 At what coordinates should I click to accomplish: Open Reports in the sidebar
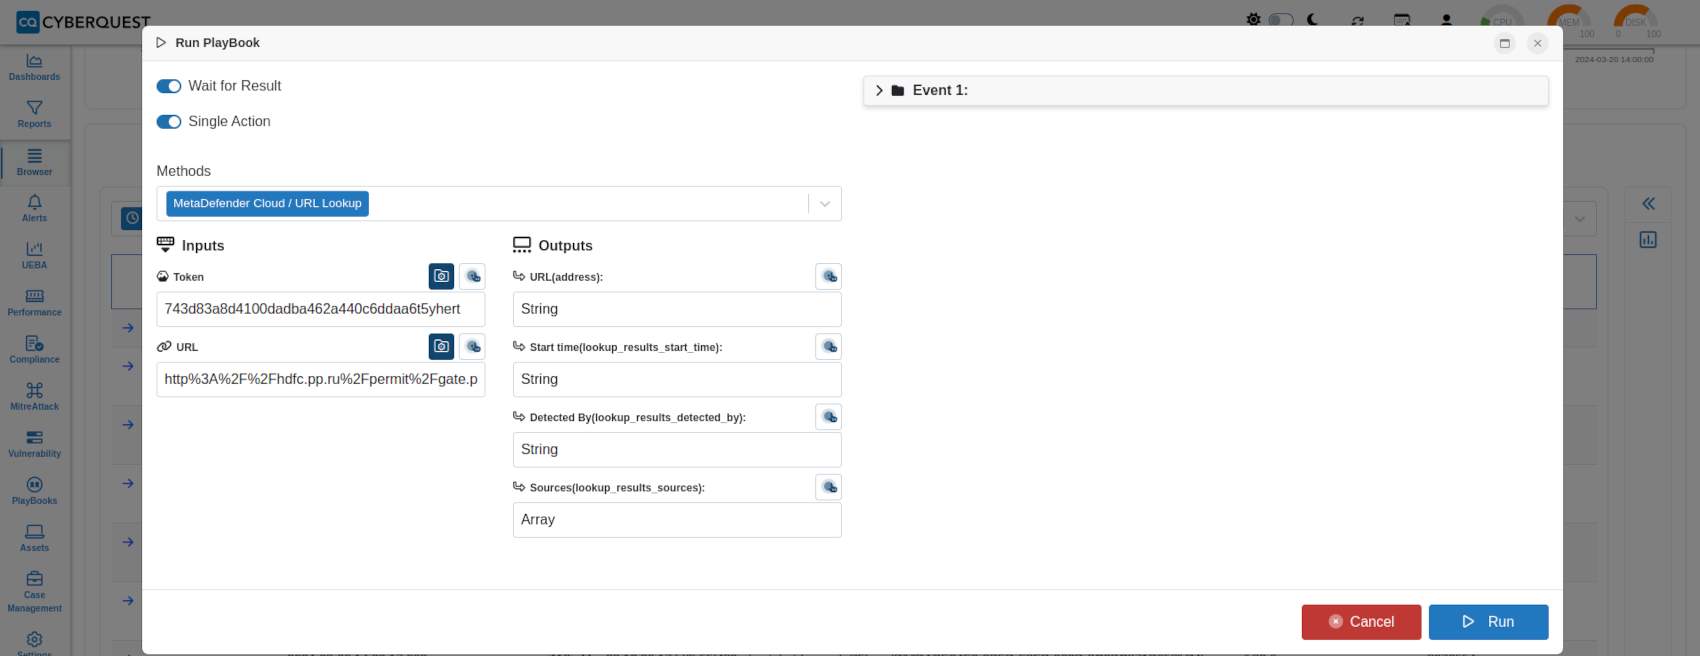[35, 114]
